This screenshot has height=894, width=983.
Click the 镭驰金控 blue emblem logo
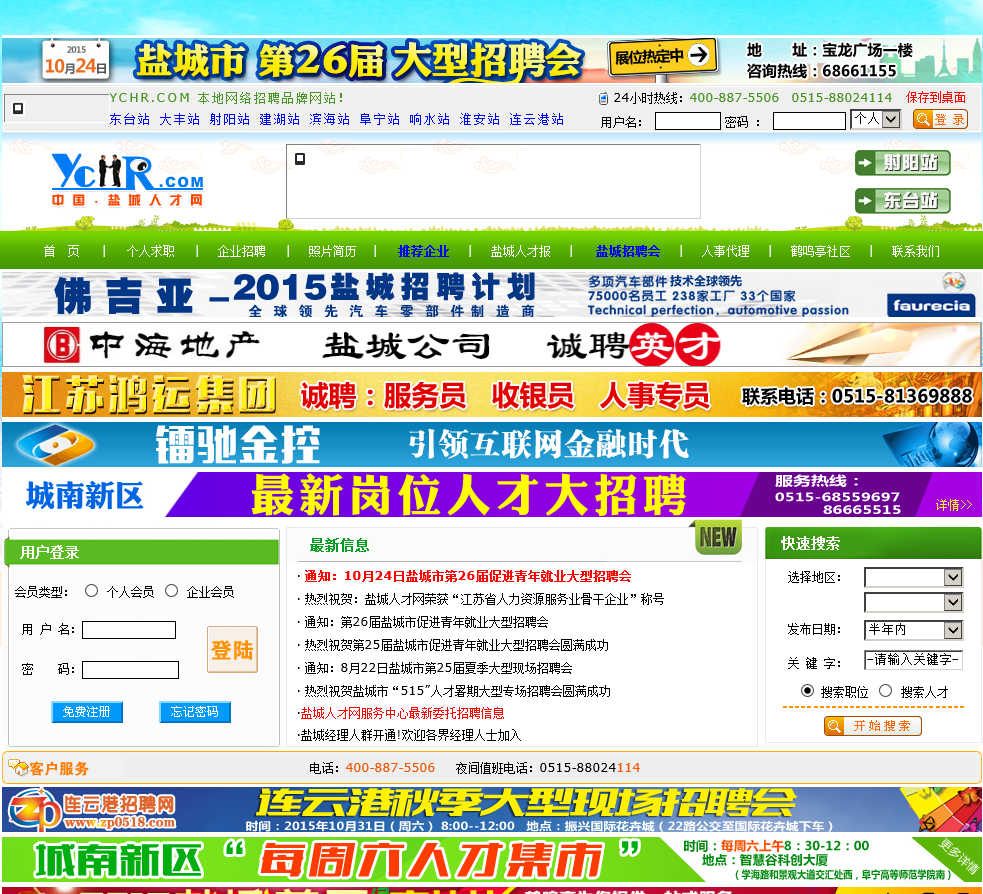(55, 444)
